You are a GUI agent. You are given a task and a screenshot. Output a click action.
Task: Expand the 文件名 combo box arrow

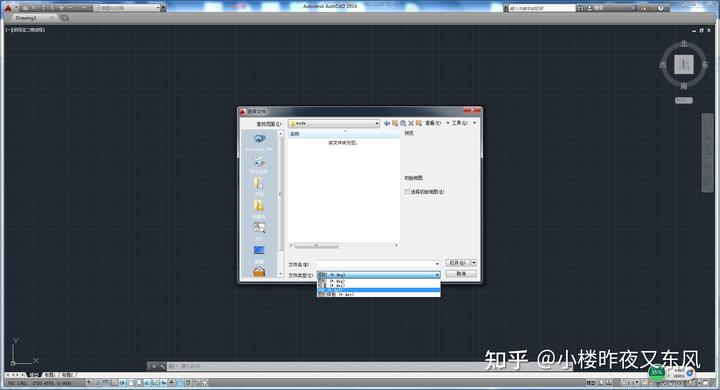click(x=437, y=264)
